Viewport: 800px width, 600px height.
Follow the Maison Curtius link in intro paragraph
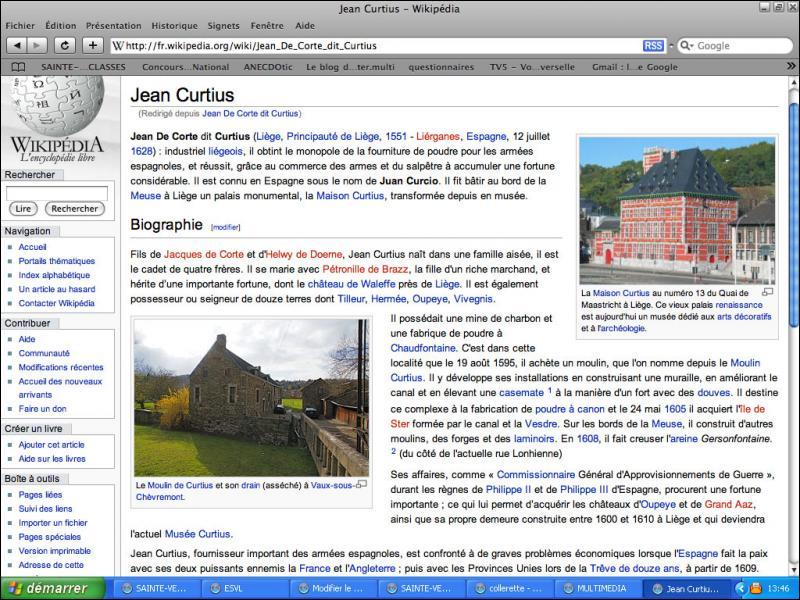coord(350,195)
